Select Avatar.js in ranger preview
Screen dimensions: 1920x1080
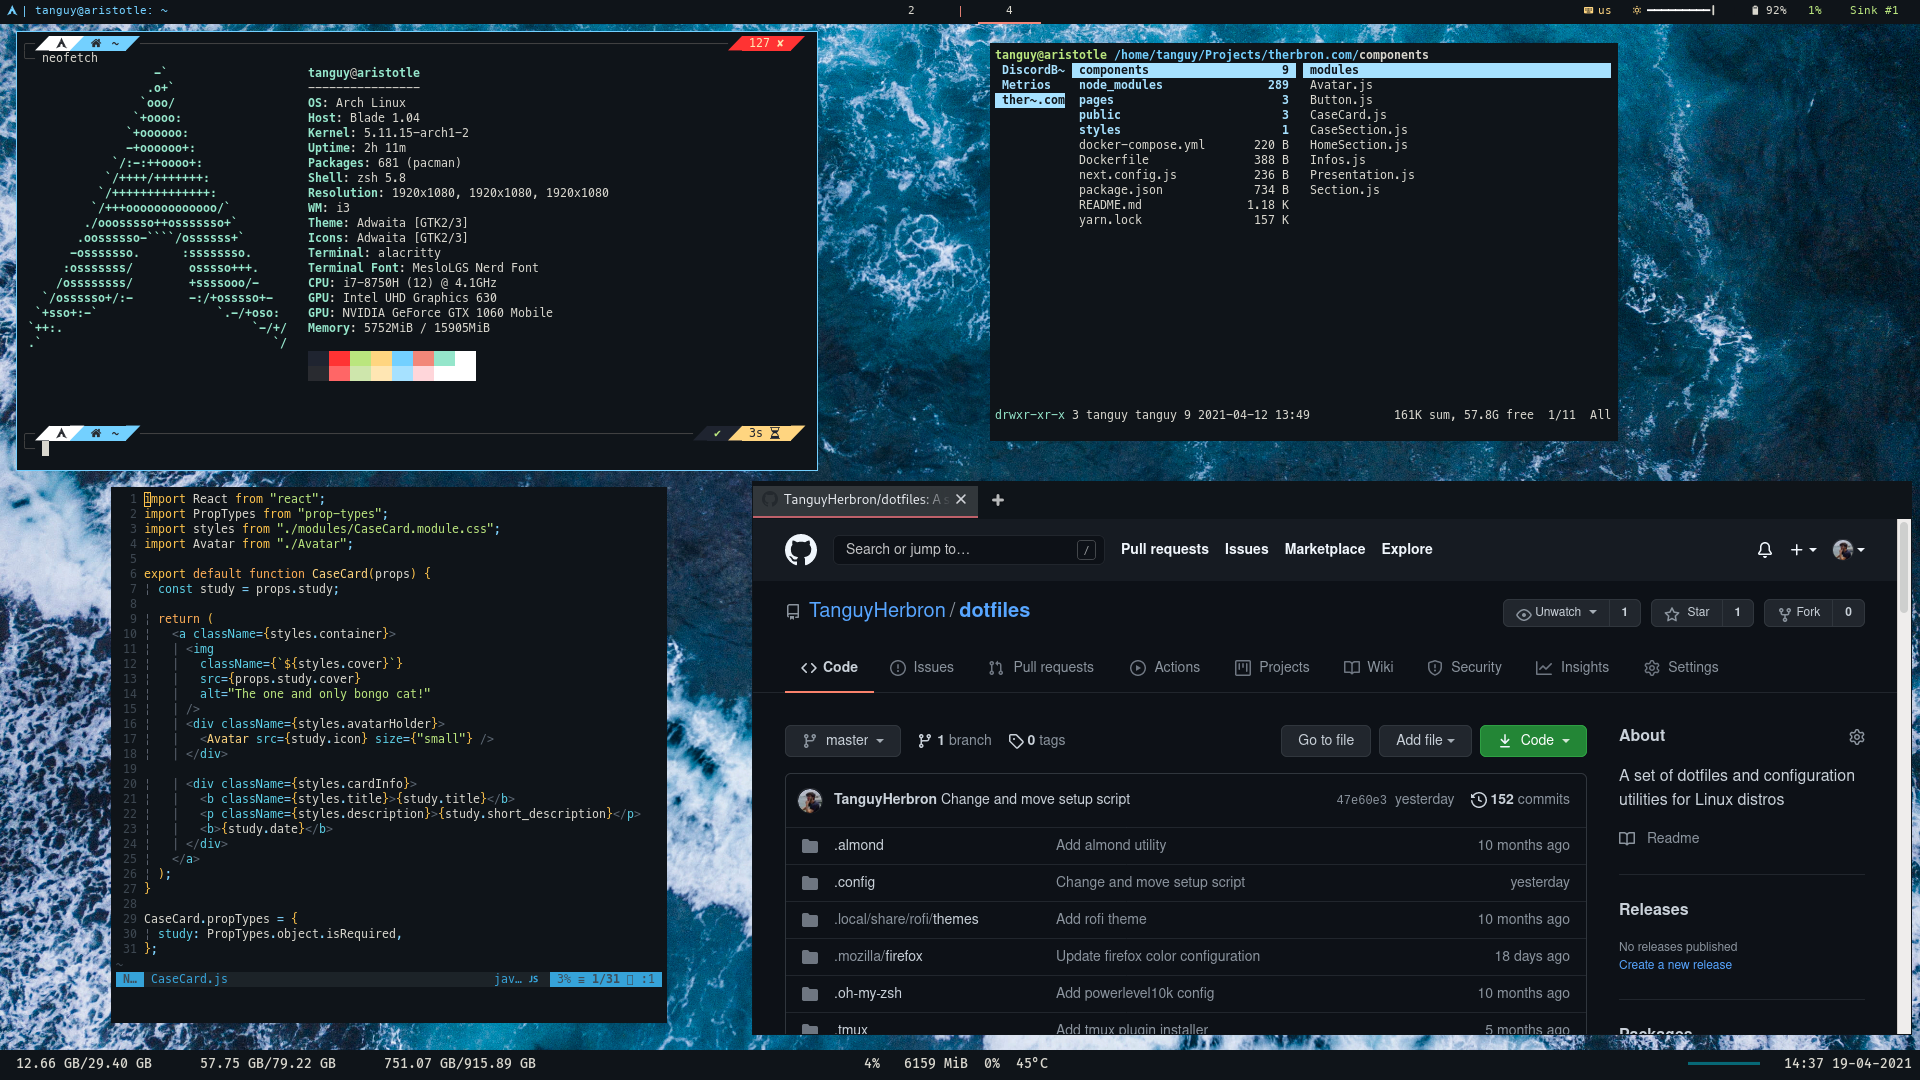tap(1341, 86)
